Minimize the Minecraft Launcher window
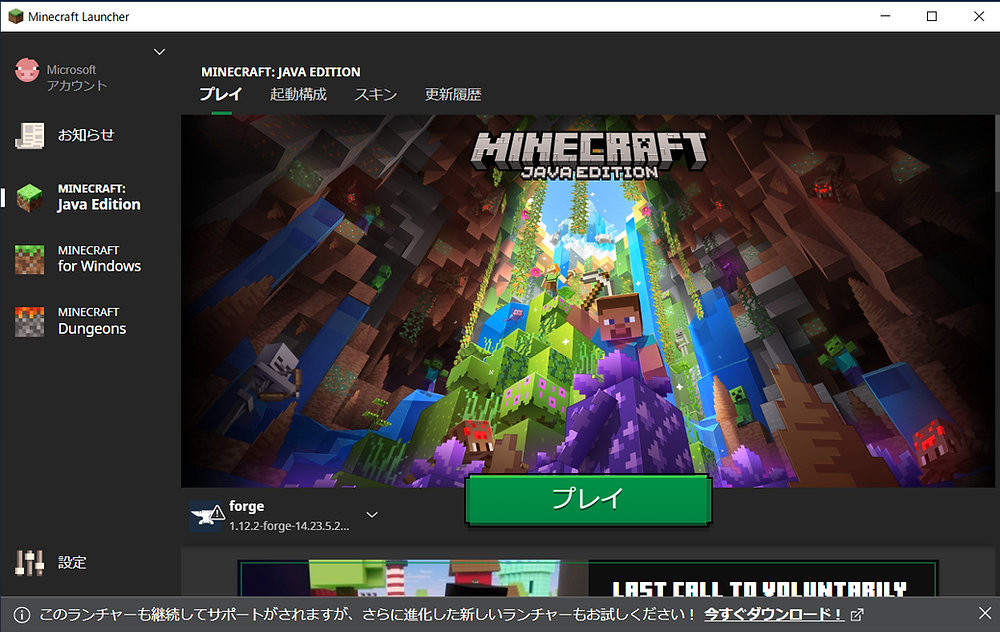 pos(885,16)
